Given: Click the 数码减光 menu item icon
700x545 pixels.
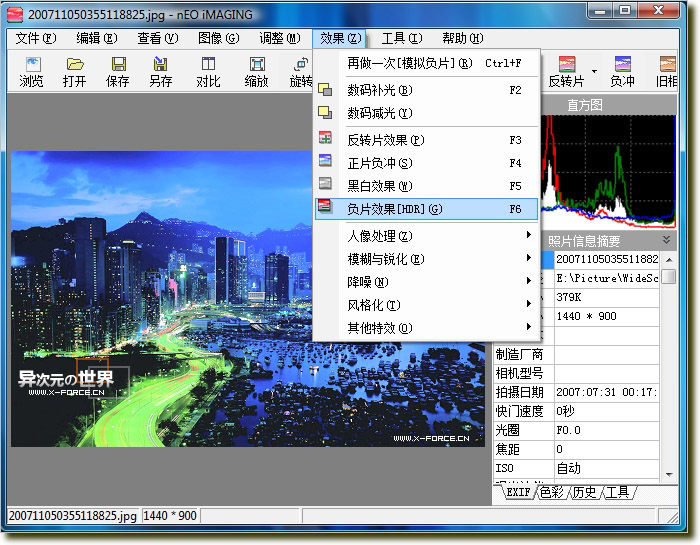Looking at the screenshot, I should 325,112.
